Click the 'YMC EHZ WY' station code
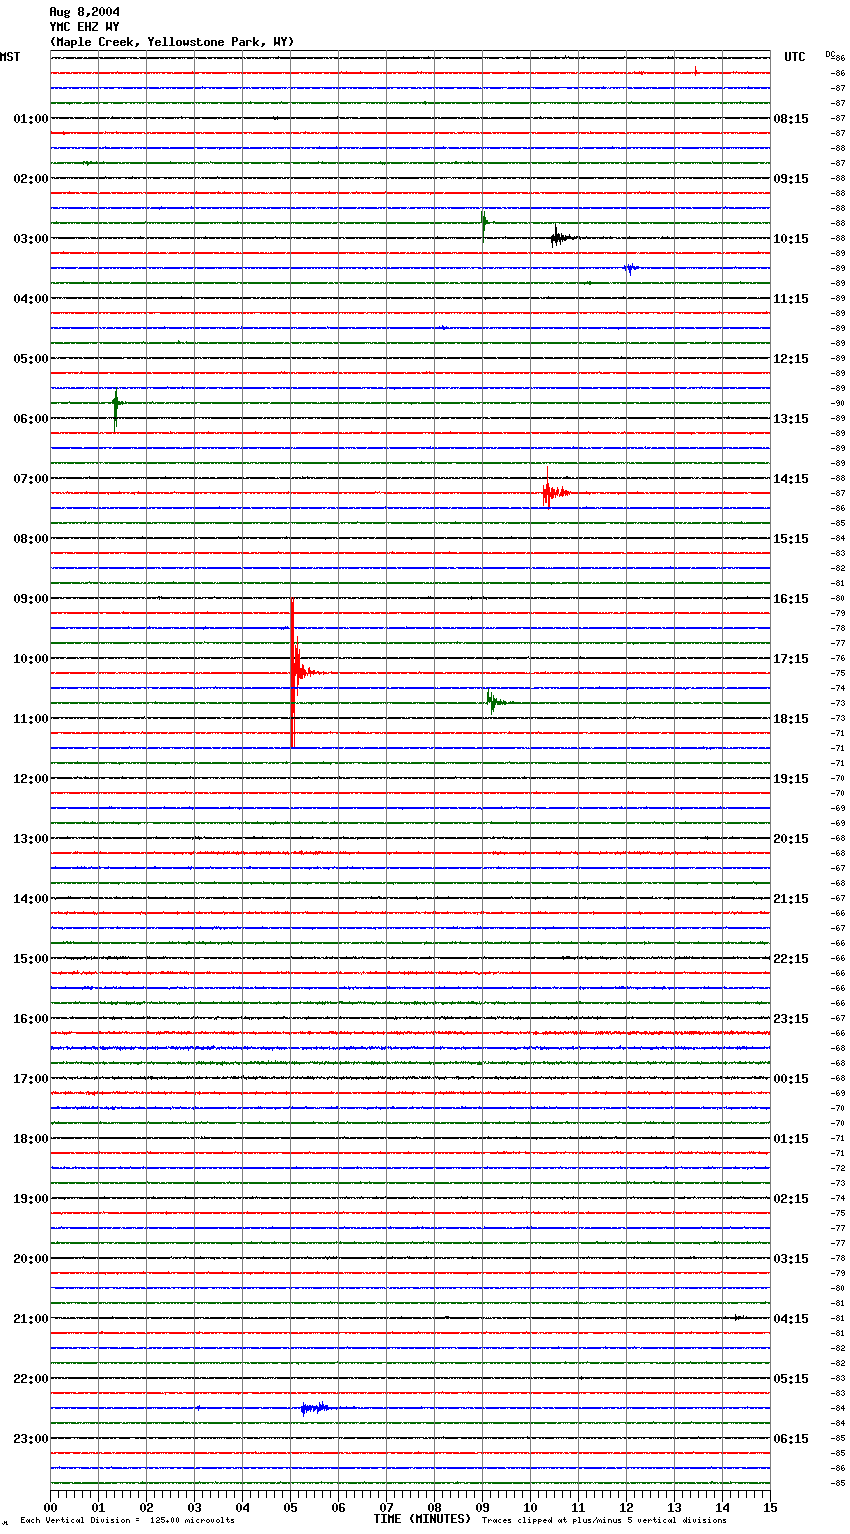The image size is (850, 1534). click(x=85, y=27)
